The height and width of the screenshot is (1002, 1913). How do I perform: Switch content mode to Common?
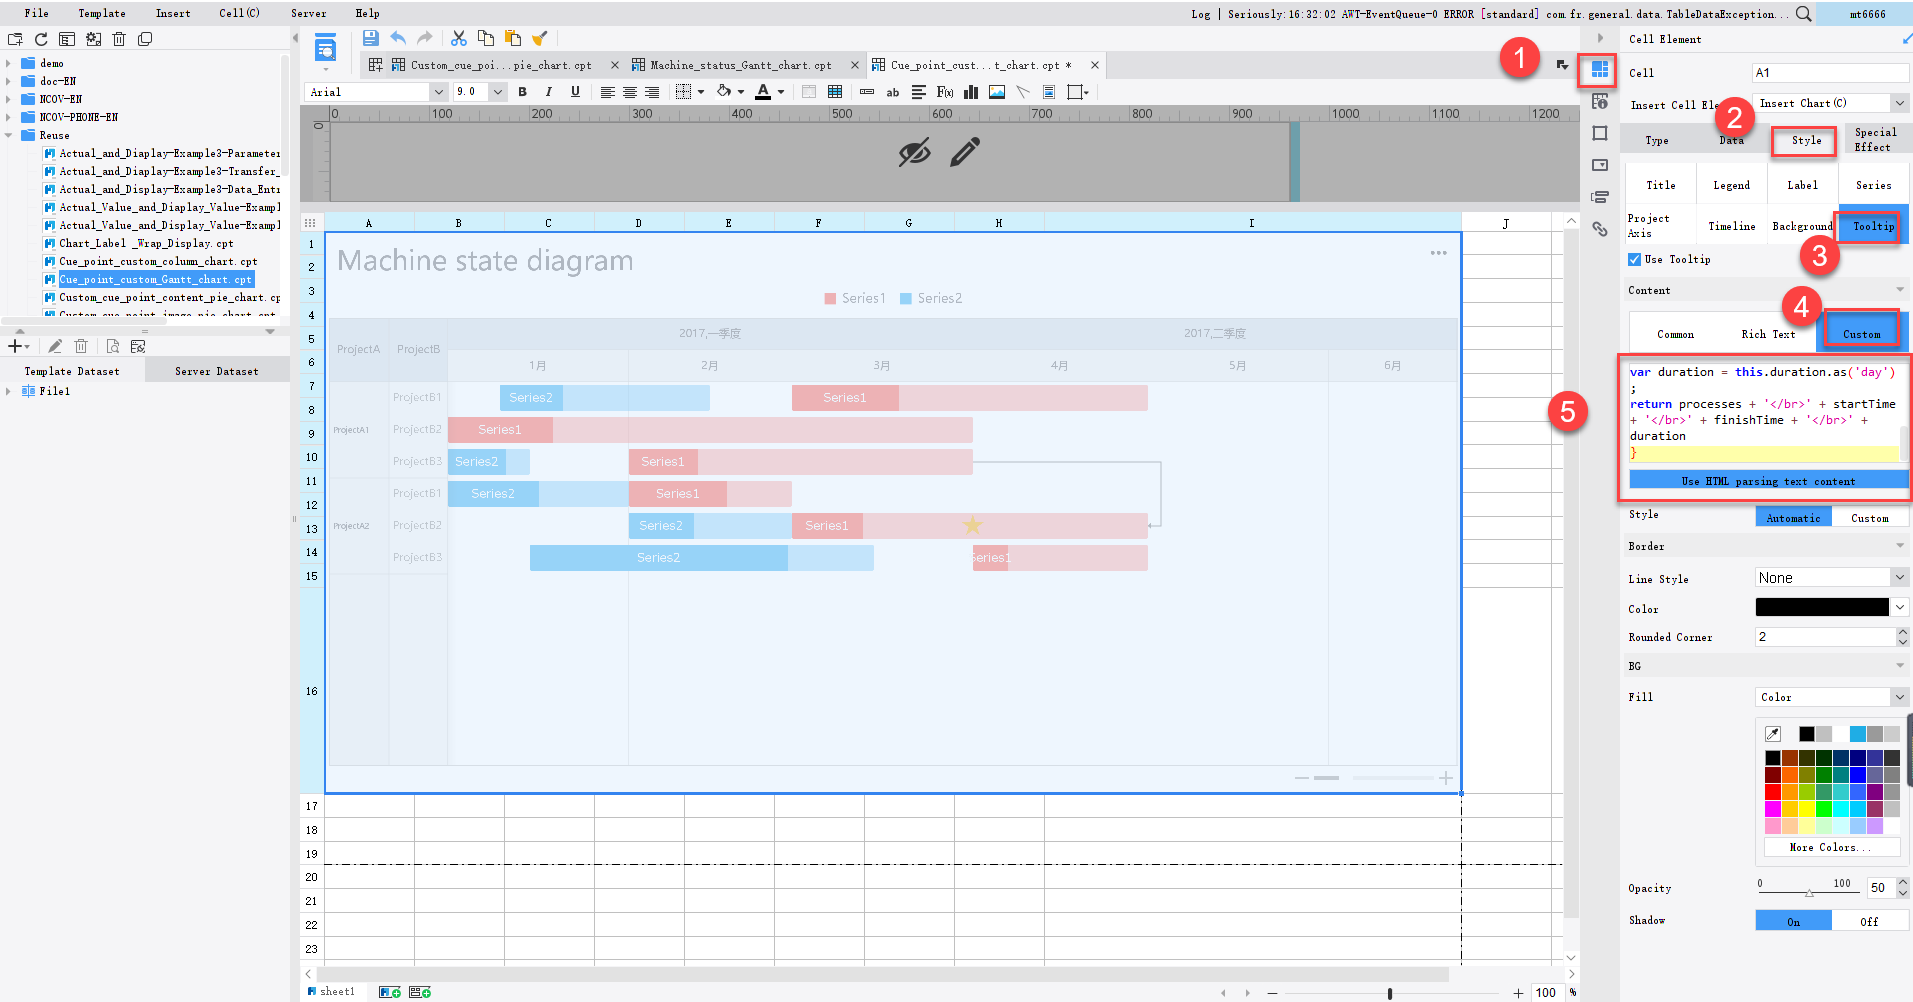pos(1675,335)
